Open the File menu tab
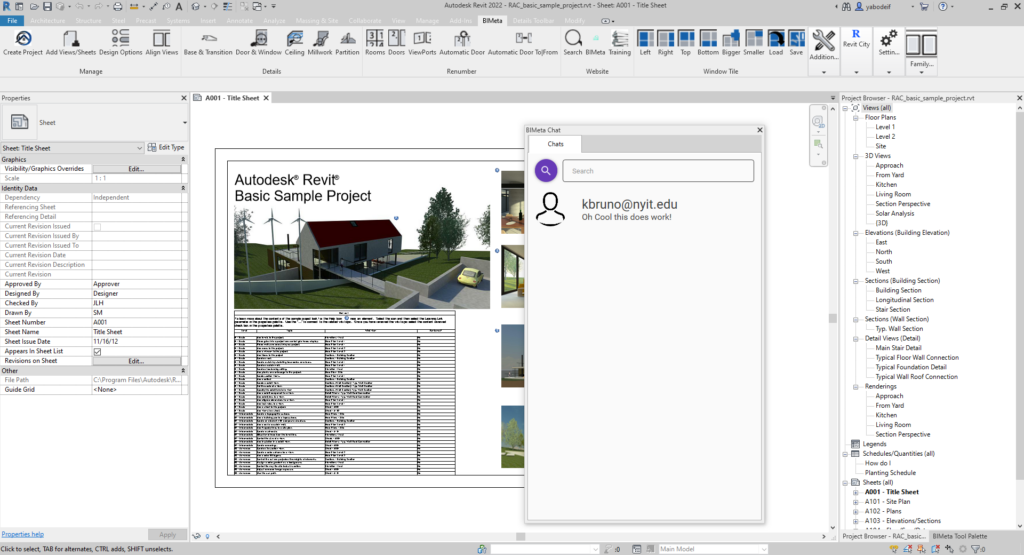Image resolution: width=1024 pixels, height=555 pixels. [12, 21]
